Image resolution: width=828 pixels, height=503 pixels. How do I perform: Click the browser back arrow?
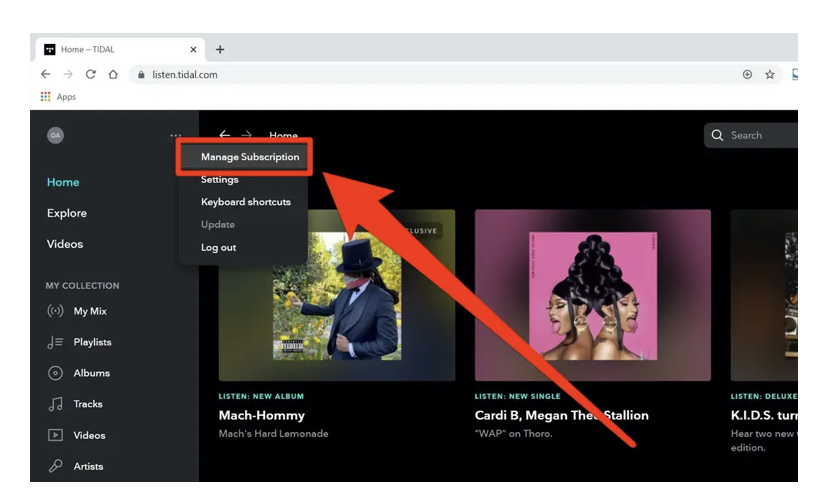pyautogui.click(x=45, y=74)
